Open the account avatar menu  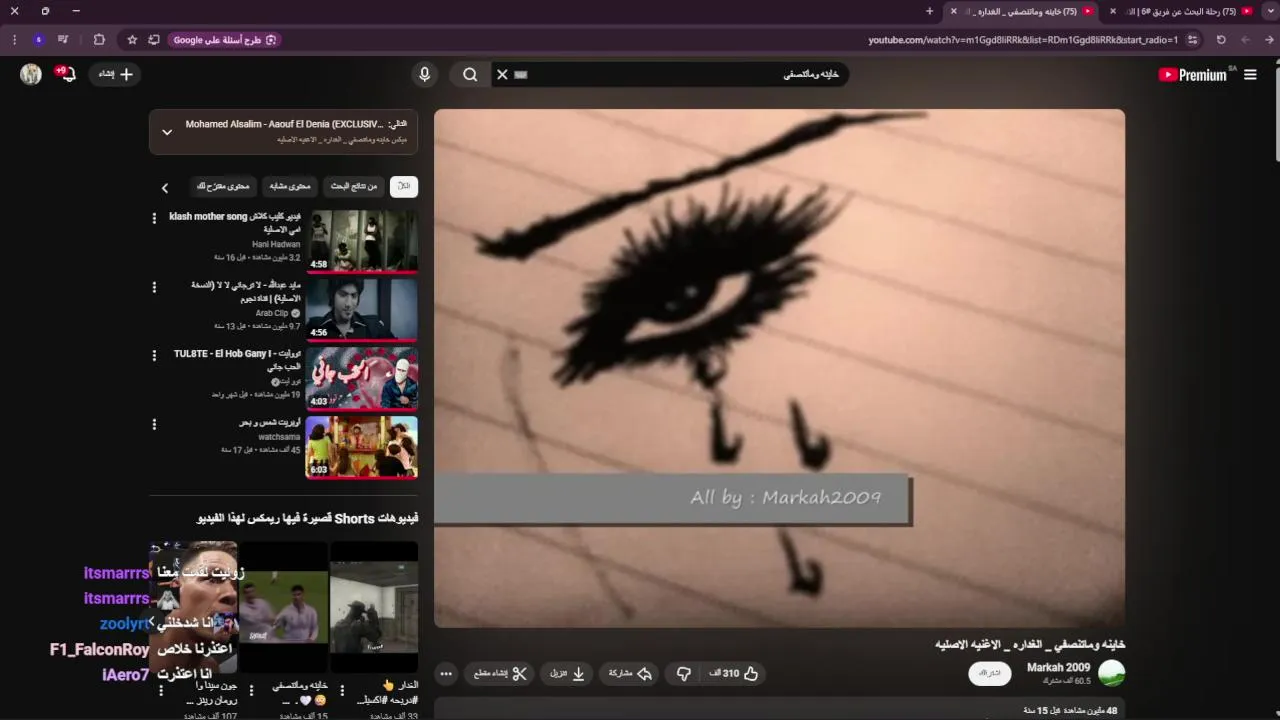pos(31,74)
